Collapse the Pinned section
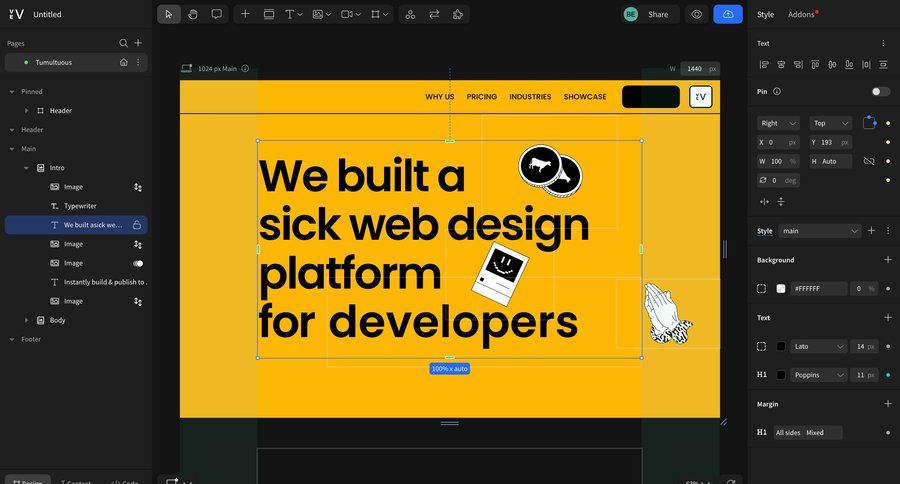This screenshot has height=484, width=900. pyautogui.click(x=12, y=92)
